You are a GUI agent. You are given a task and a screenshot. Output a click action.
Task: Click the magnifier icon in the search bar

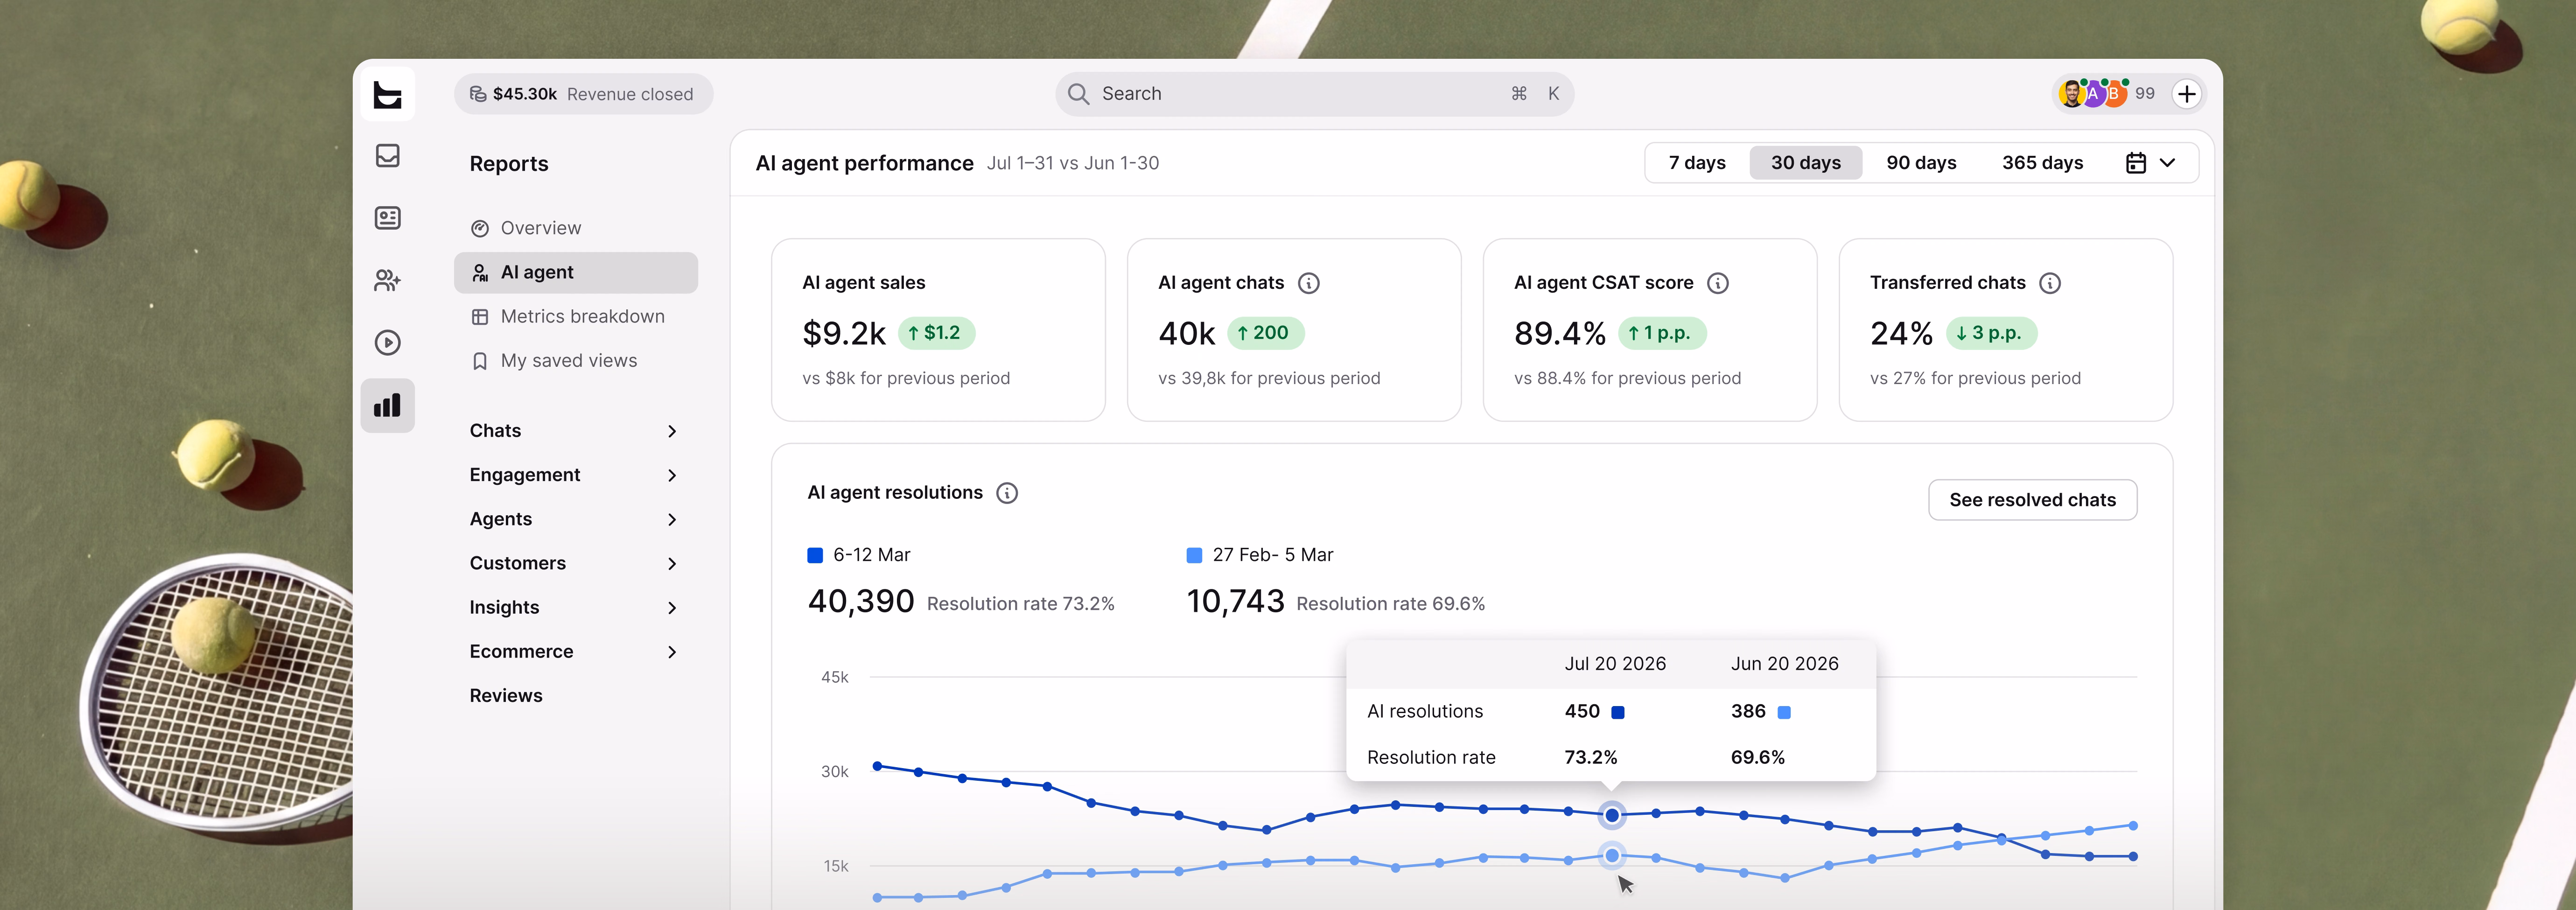1078,94
